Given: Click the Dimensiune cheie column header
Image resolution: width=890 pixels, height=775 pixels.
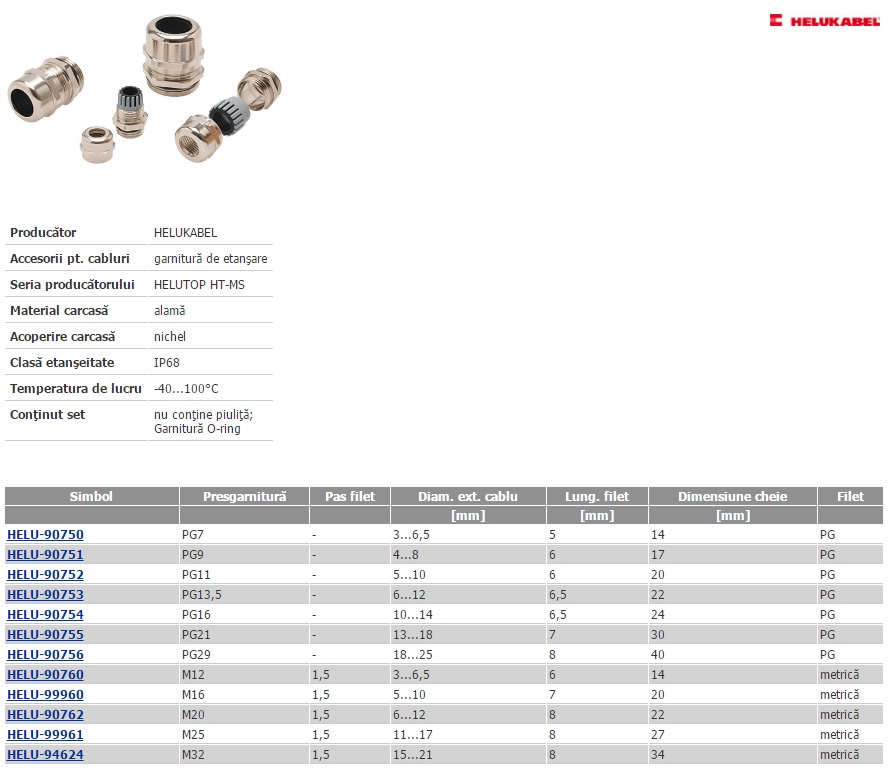Looking at the screenshot, I should click(732, 496).
